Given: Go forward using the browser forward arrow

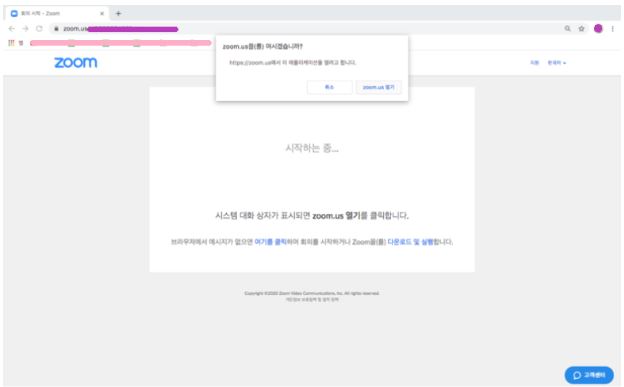Looking at the screenshot, I should [x=25, y=29].
